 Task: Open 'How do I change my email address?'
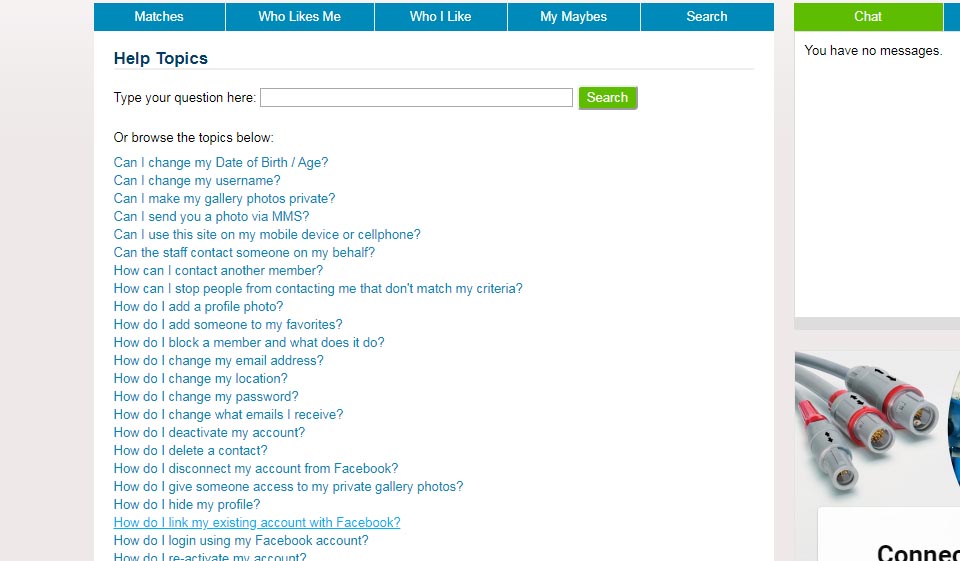pyautogui.click(x=218, y=361)
